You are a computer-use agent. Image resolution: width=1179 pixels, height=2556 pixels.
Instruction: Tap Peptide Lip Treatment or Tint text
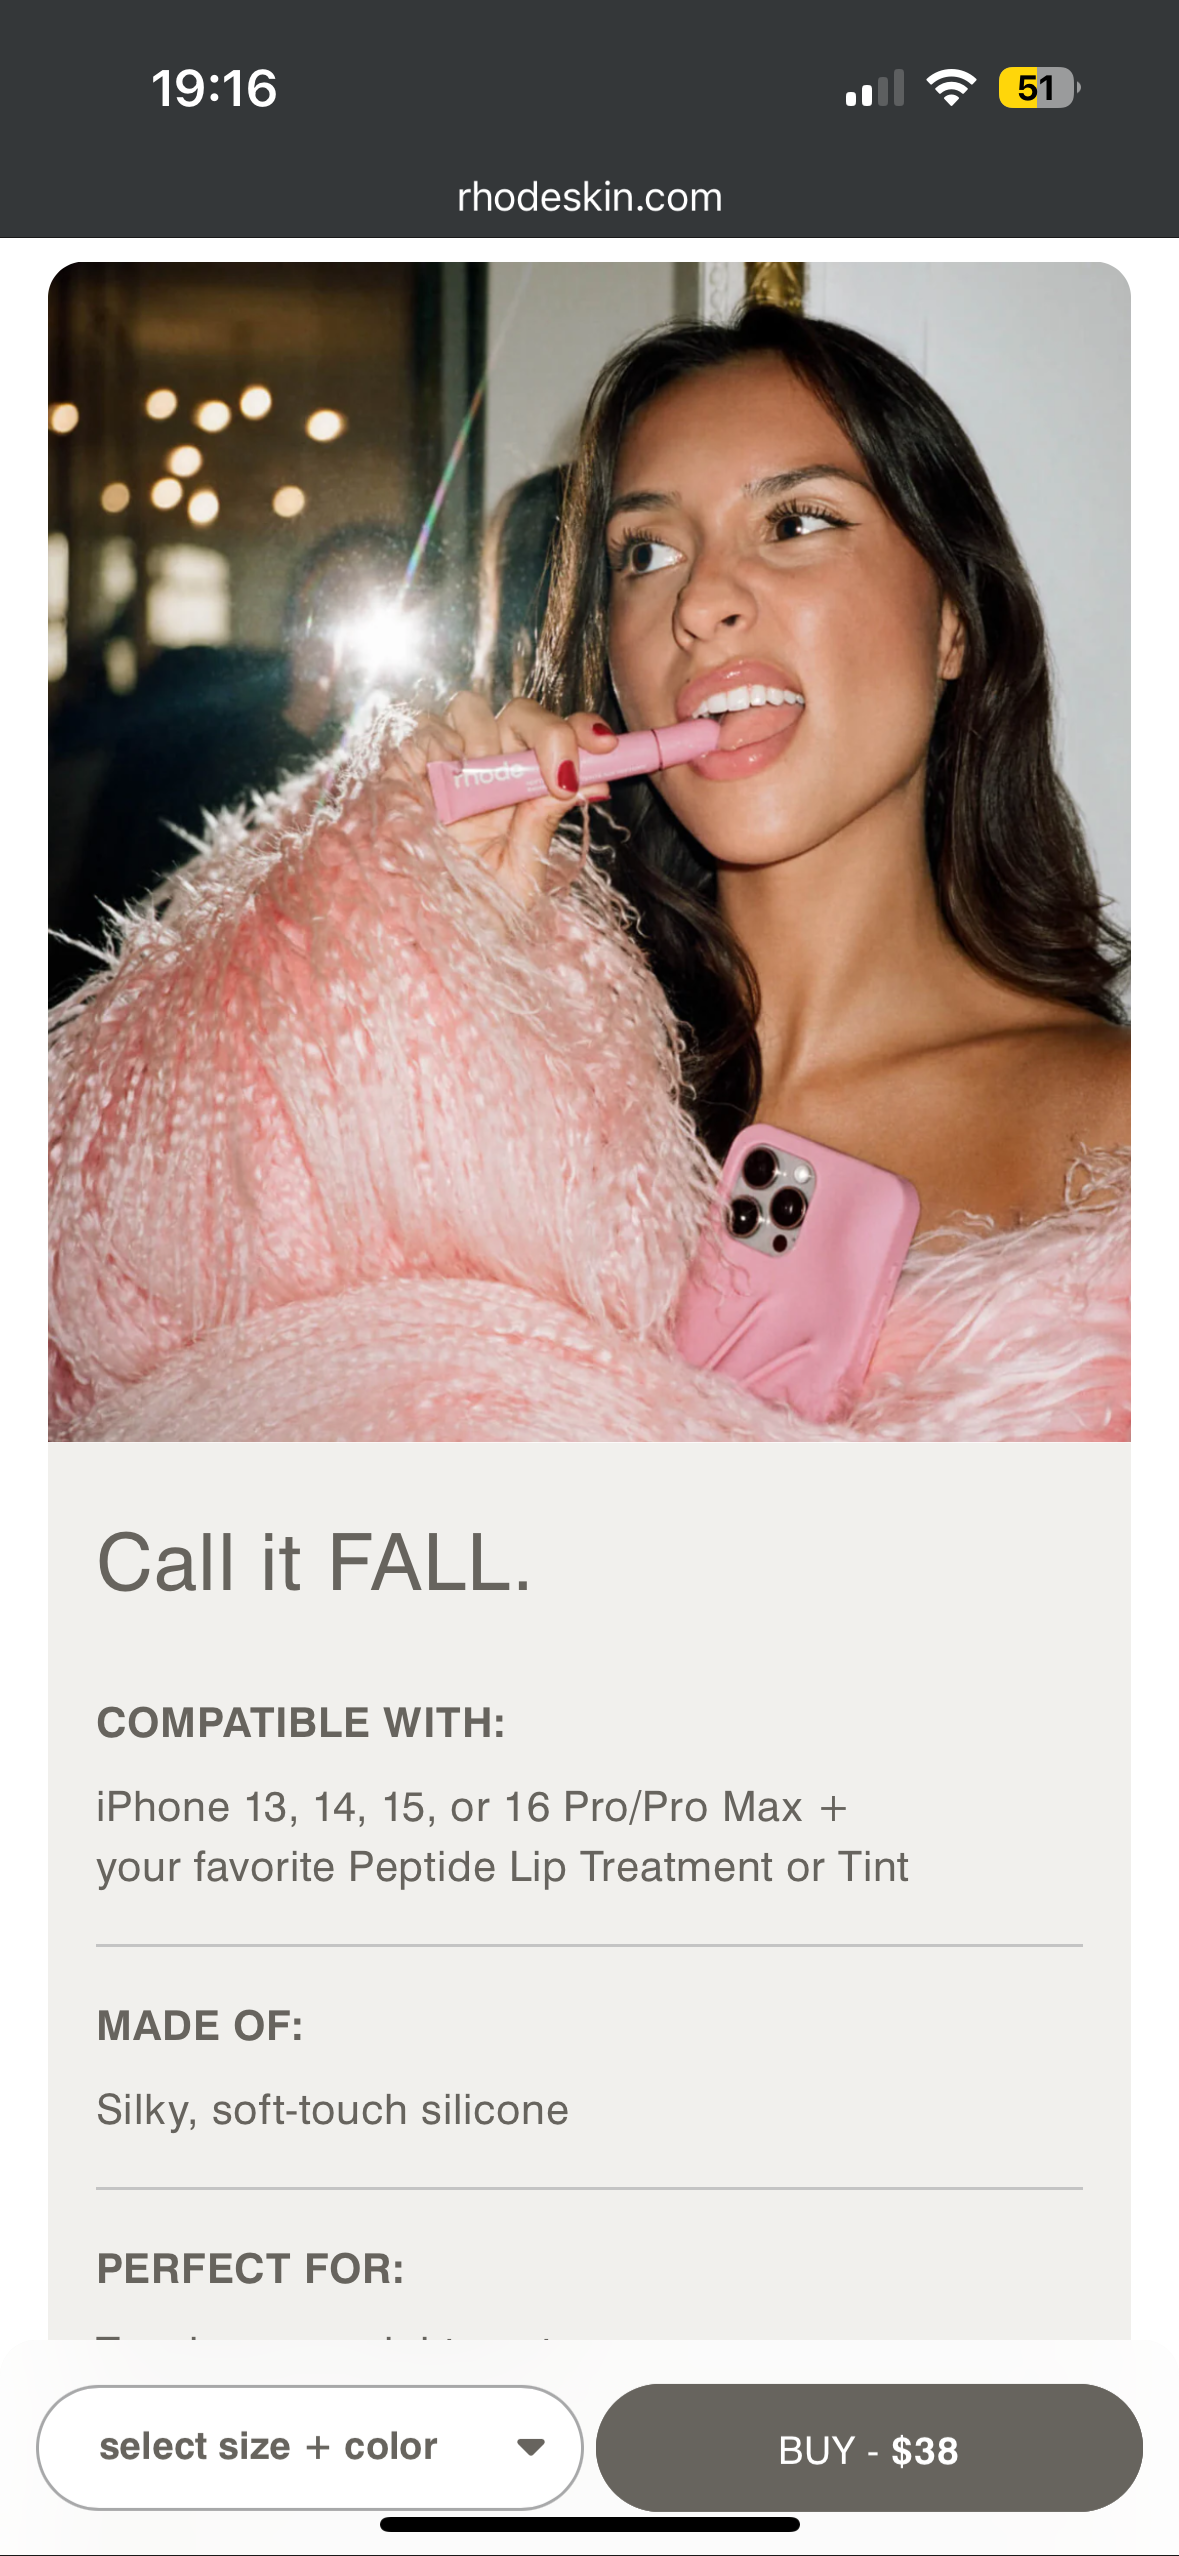[x=628, y=1867]
